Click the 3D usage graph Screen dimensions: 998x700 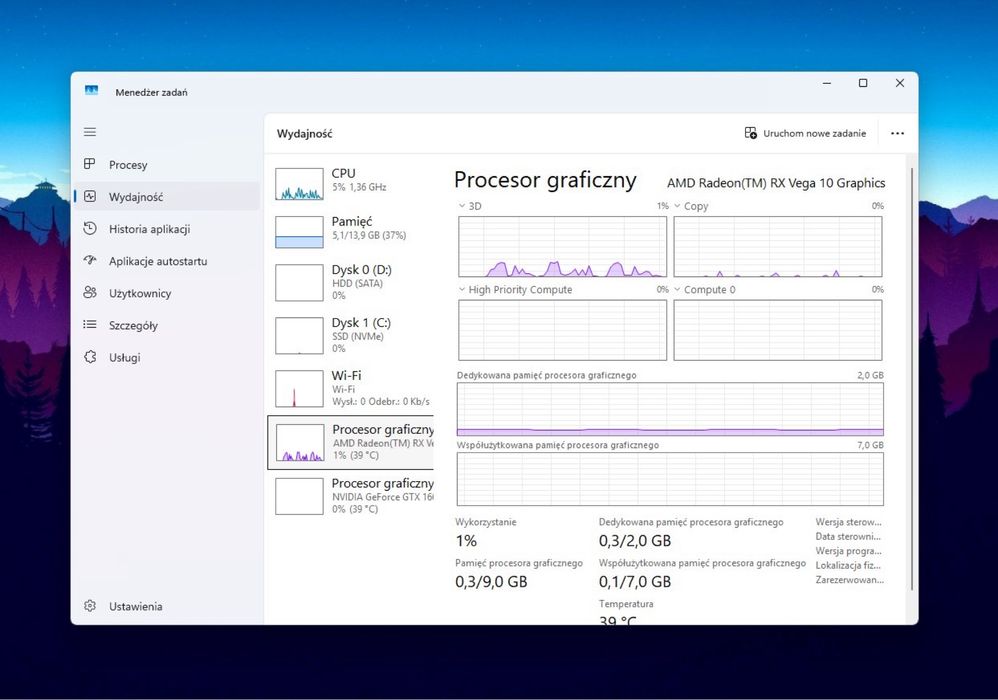point(563,247)
